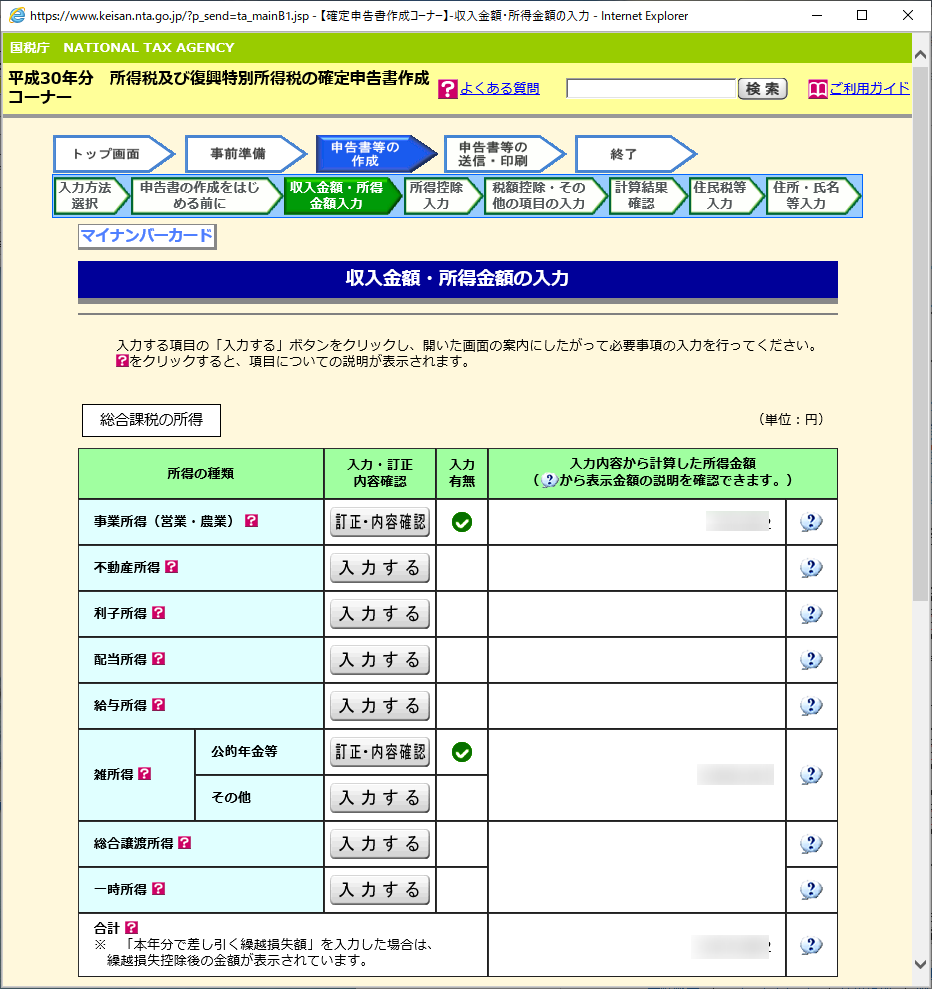The width and height of the screenshot is (932, 989).
Task: Click the book icon beside ご利用ガイド
Action: [x=817, y=89]
